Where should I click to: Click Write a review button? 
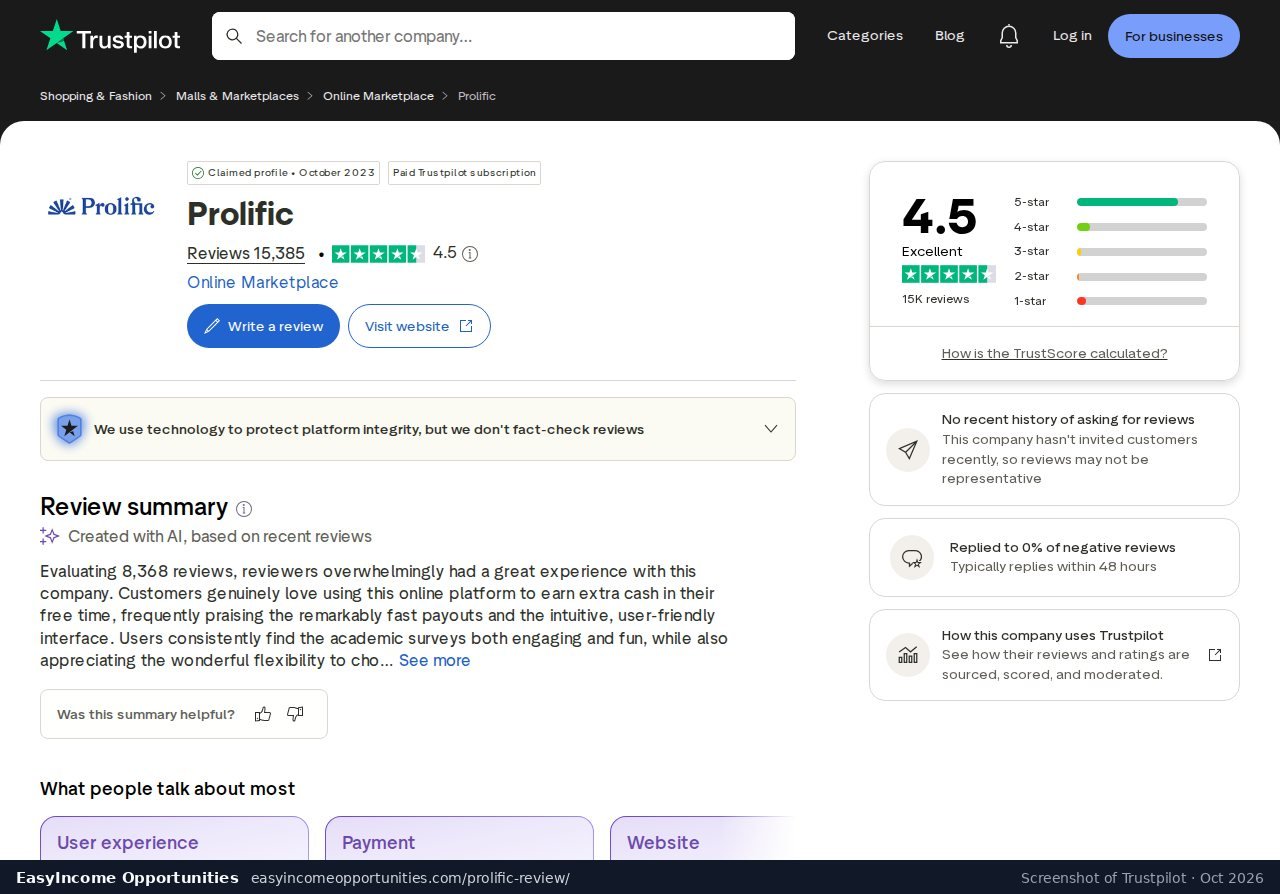point(263,326)
